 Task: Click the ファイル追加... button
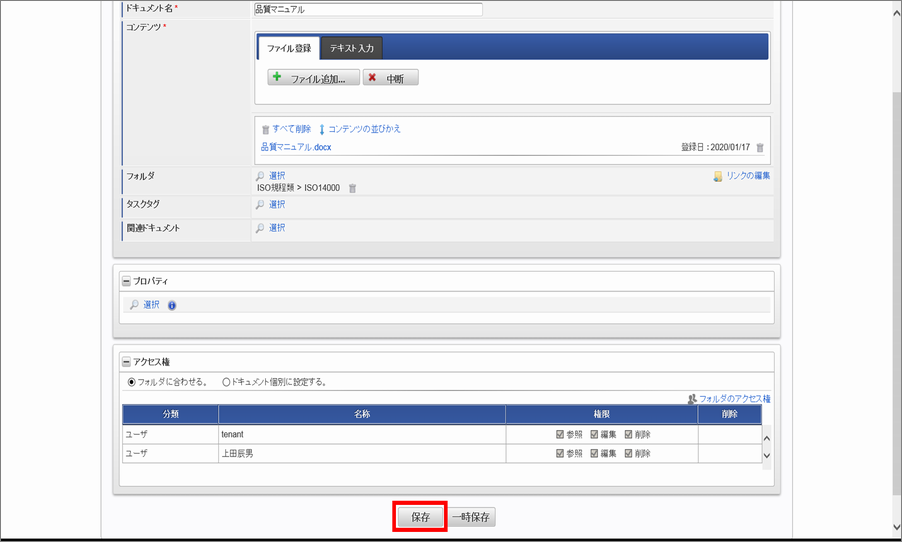click(314, 78)
